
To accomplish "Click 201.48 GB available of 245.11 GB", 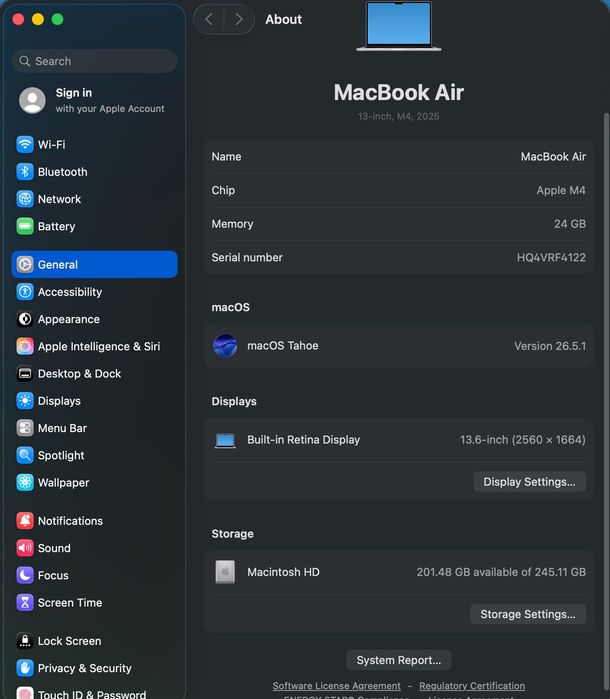I will pos(501,572).
